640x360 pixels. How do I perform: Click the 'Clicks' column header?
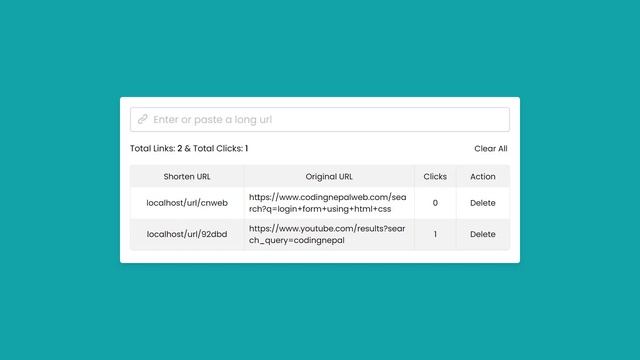coord(435,177)
